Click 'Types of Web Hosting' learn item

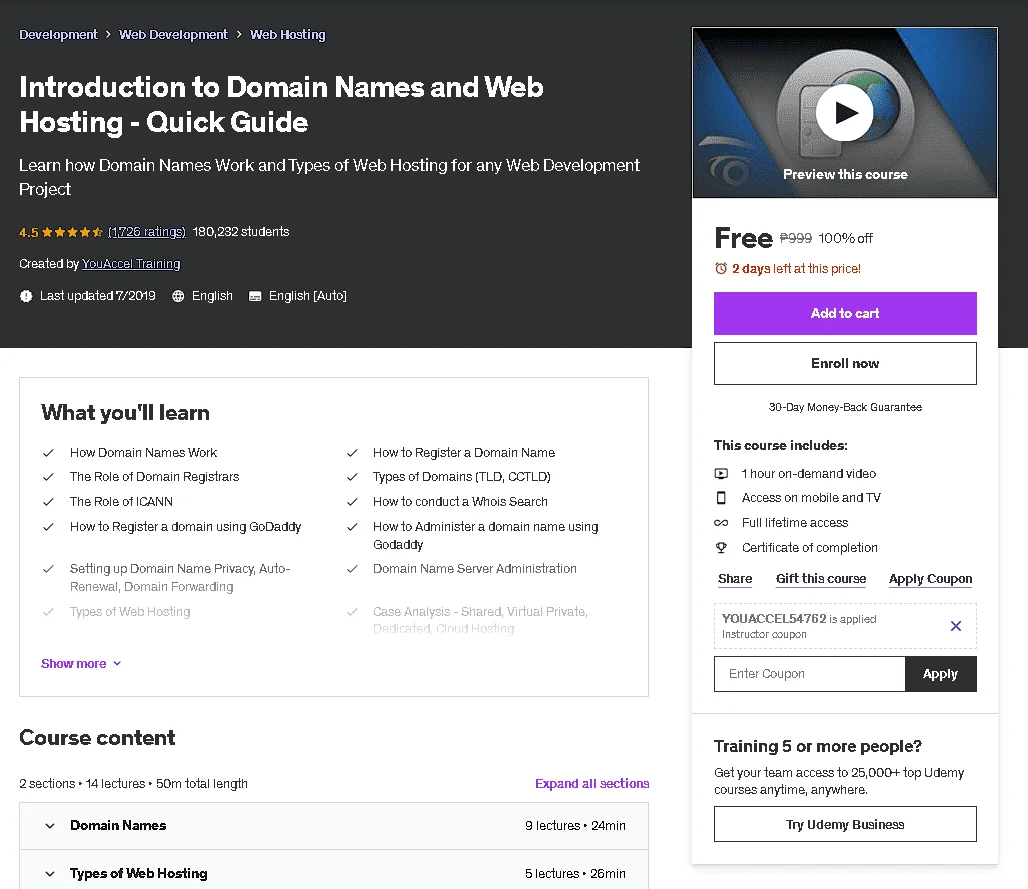(130, 612)
